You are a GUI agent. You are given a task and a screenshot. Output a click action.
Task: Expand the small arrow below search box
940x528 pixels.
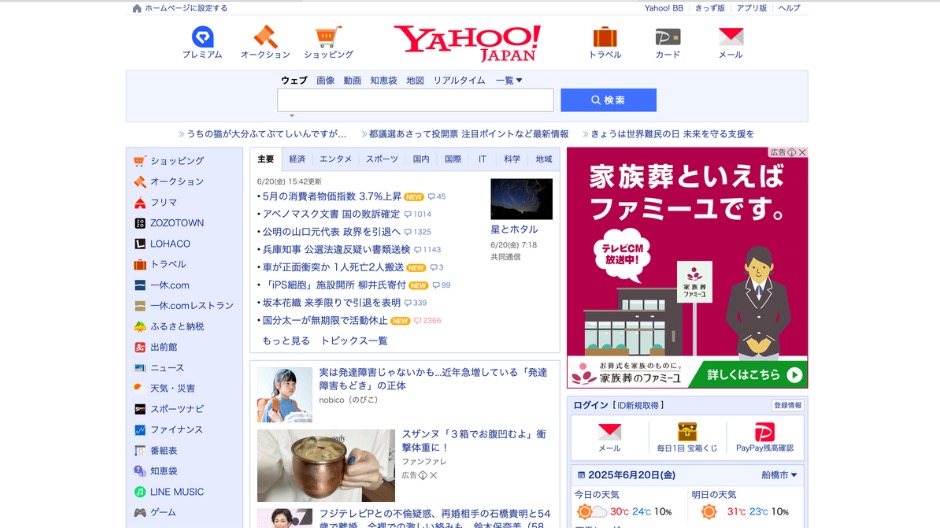click(x=292, y=116)
